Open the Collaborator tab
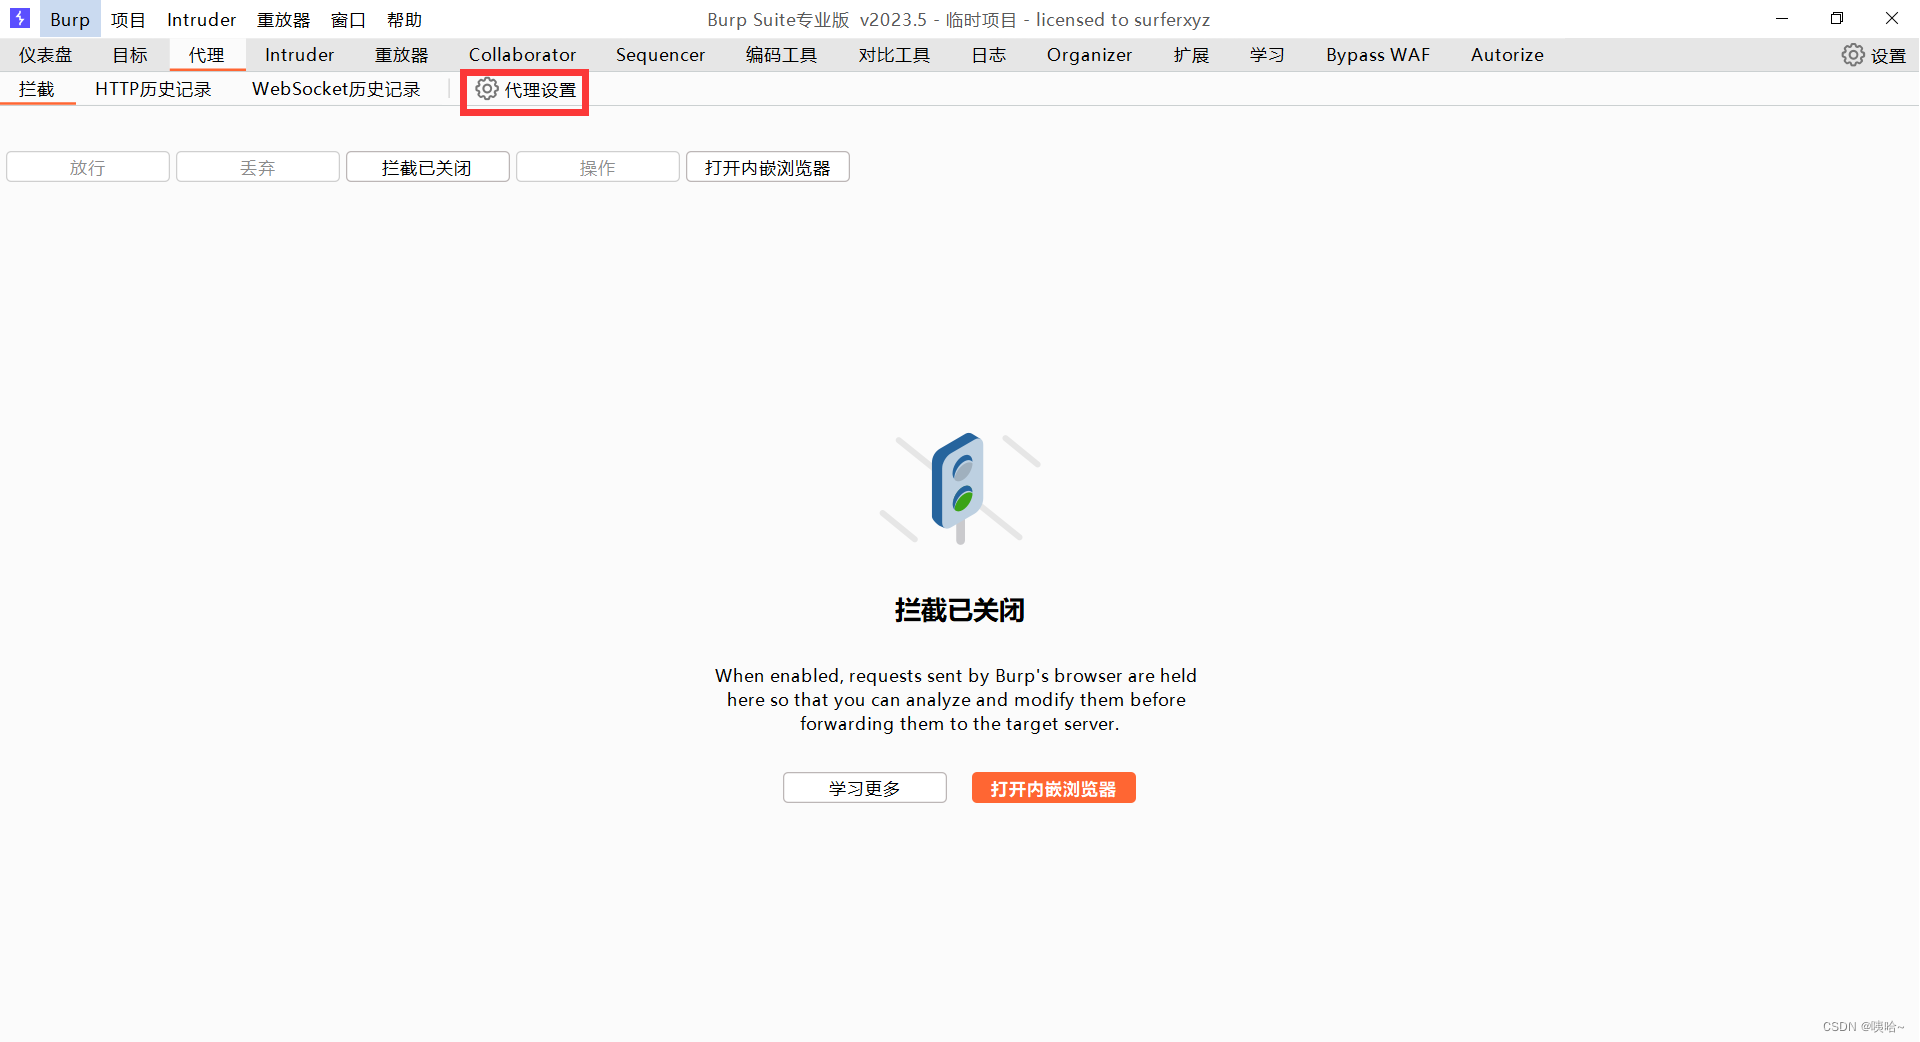 (522, 55)
